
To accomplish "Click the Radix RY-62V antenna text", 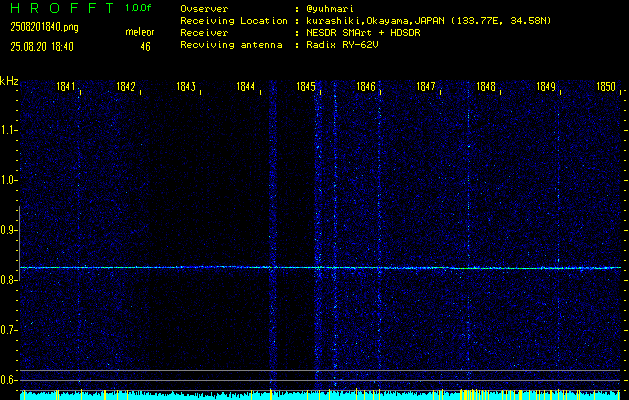I will (342, 45).
